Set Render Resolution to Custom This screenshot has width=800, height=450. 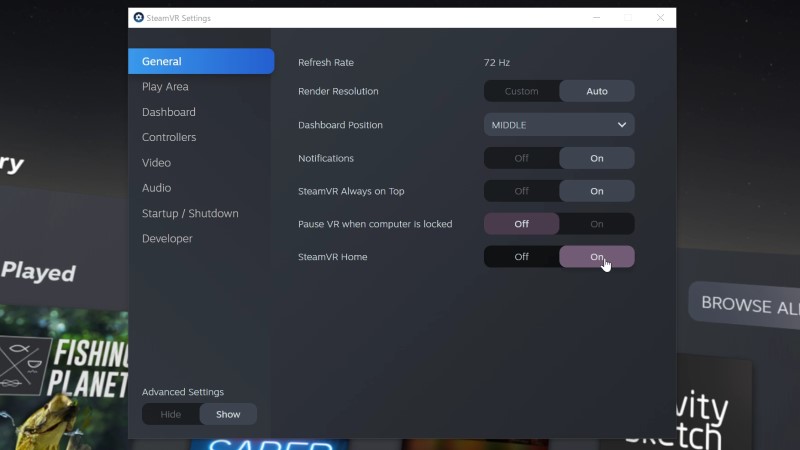(x=521, y=91)
